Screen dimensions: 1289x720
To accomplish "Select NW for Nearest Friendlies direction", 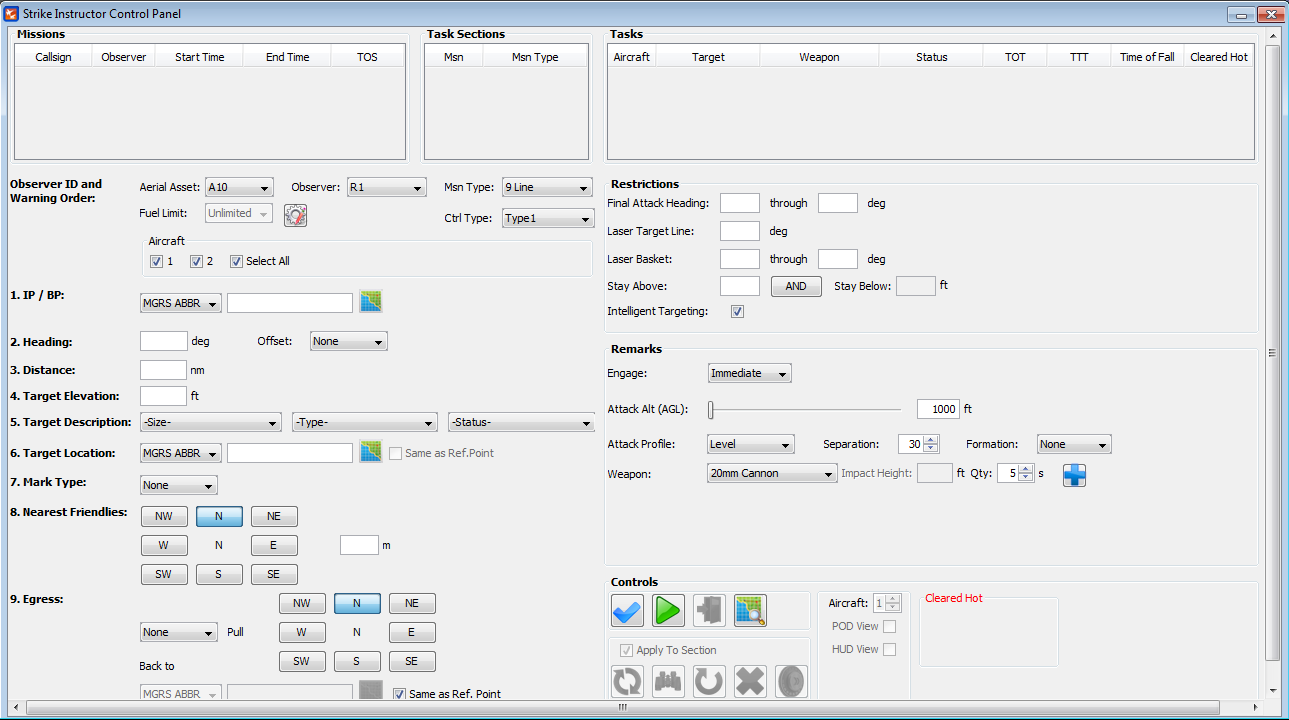I will coord(164,517).
